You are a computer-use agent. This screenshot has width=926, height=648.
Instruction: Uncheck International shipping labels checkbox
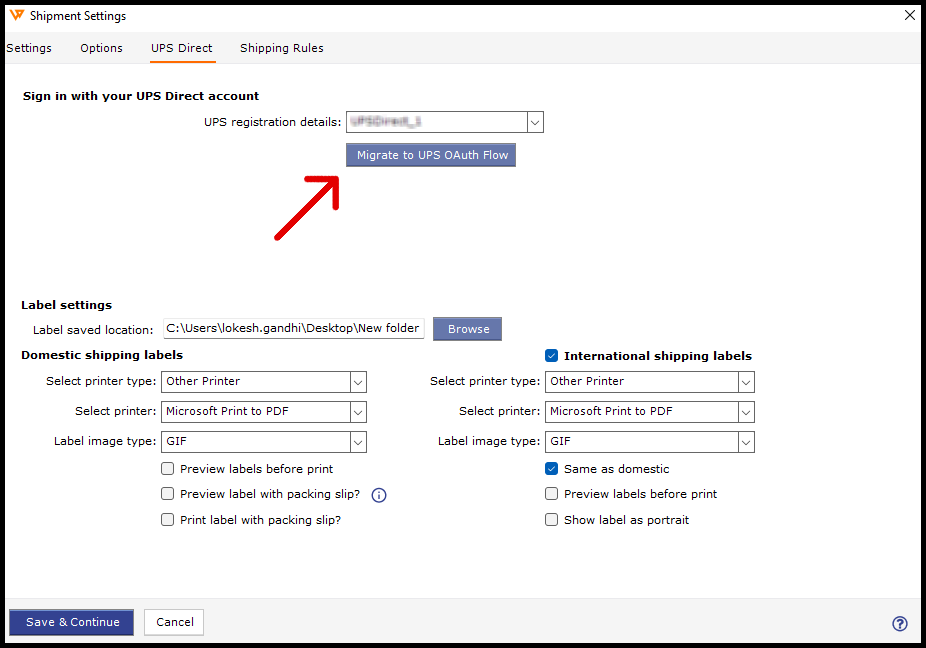[552, 356]
